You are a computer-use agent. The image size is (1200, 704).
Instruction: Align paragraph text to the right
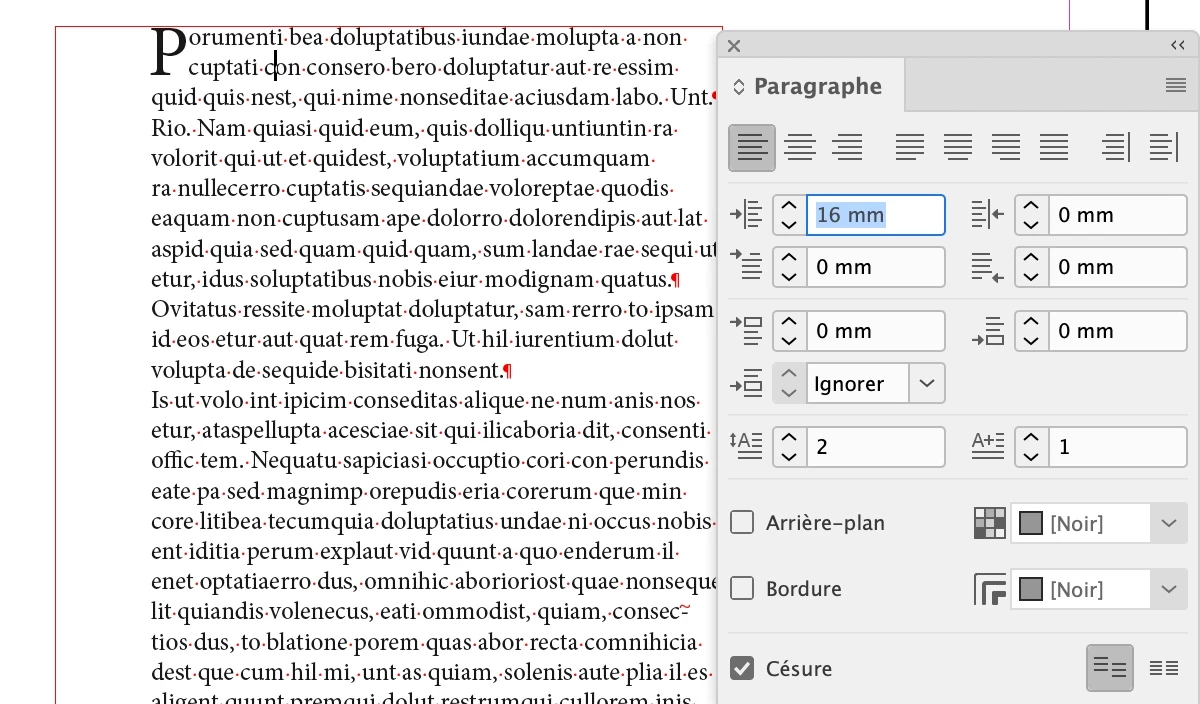tap(848, 148)
